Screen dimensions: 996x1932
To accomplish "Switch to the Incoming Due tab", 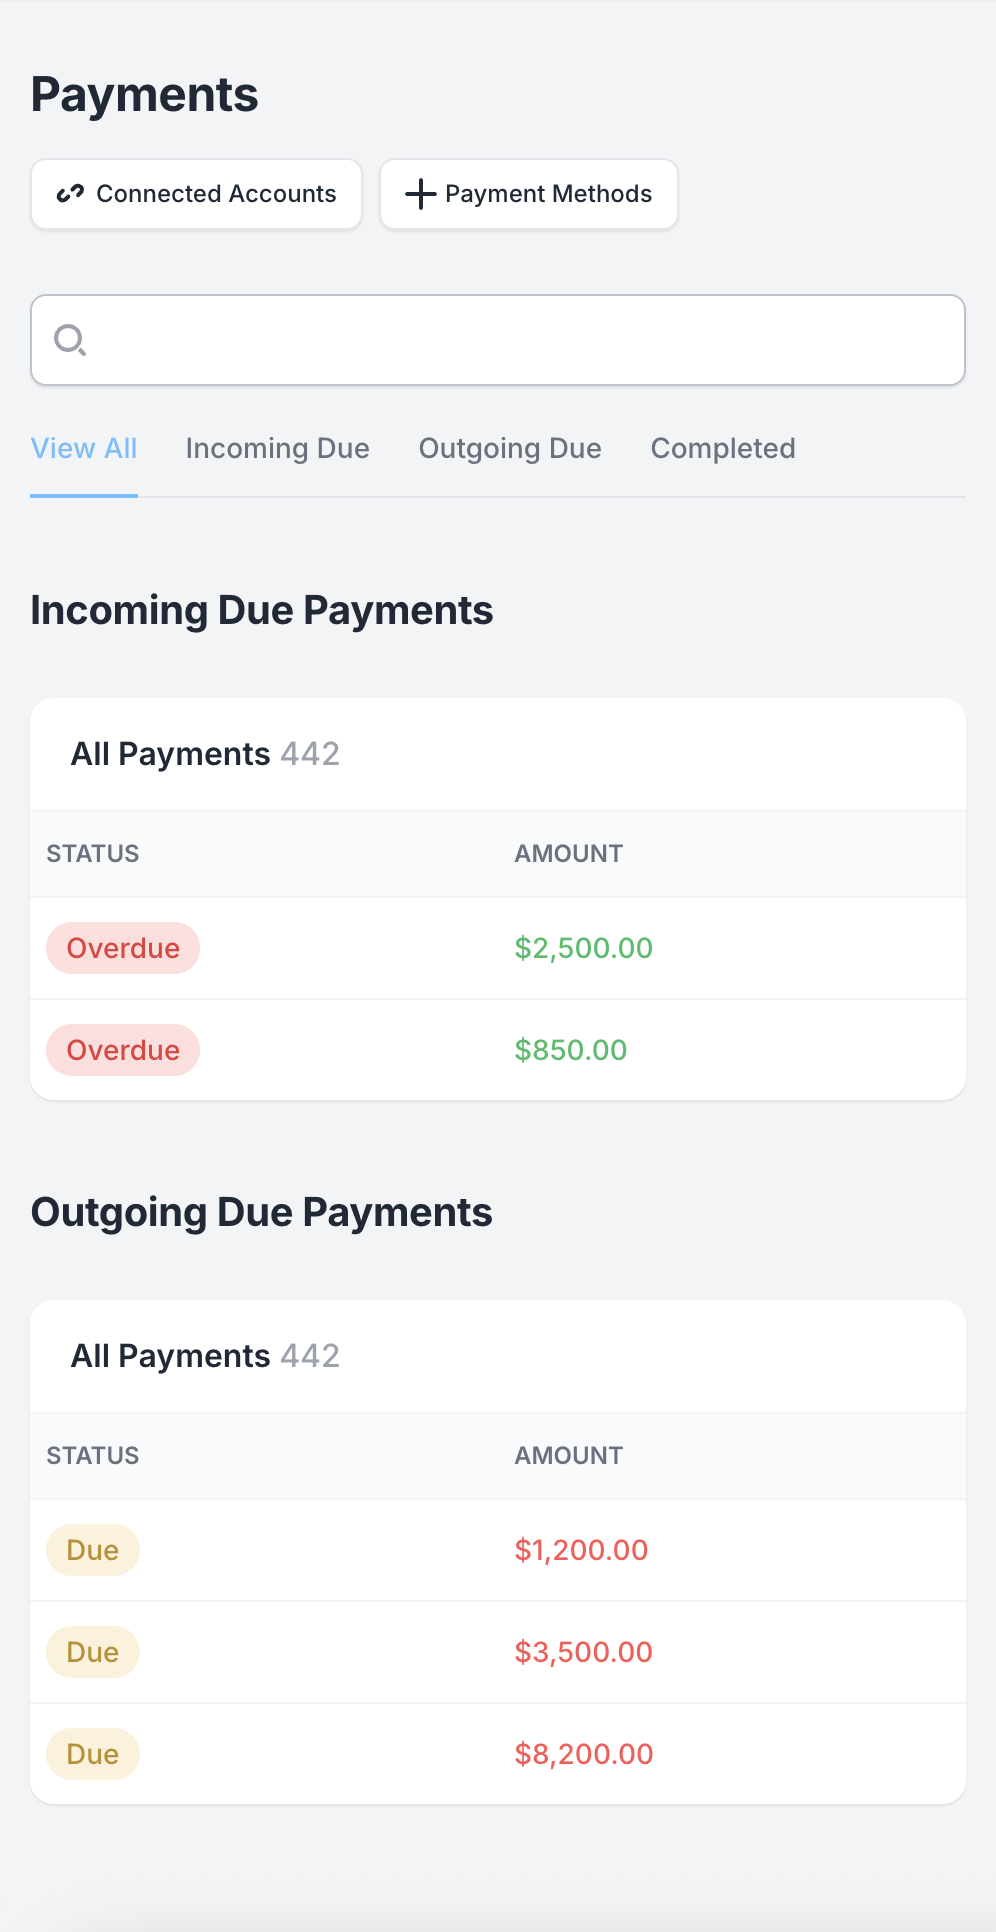I will click(277, 448).
